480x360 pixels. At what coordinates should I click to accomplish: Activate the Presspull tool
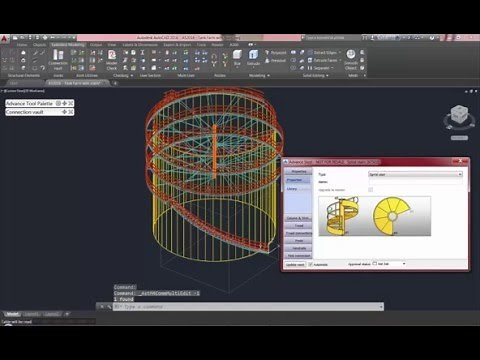275,61
